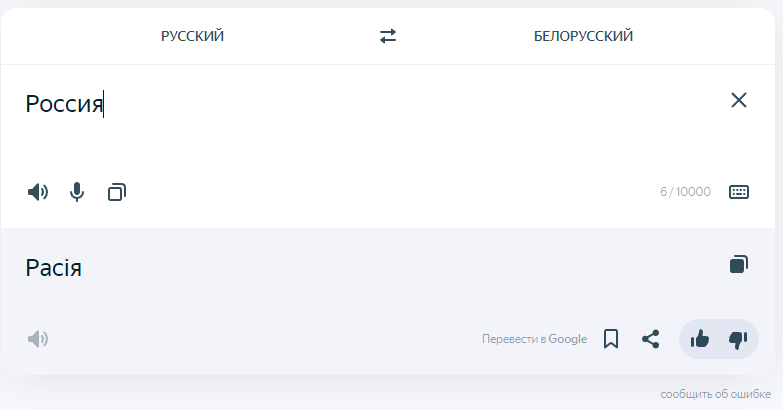Screen dimensions: 783x410
Task: Open the БЕЛОРУССКИЙ target language selector
Action: coord(583,36)
